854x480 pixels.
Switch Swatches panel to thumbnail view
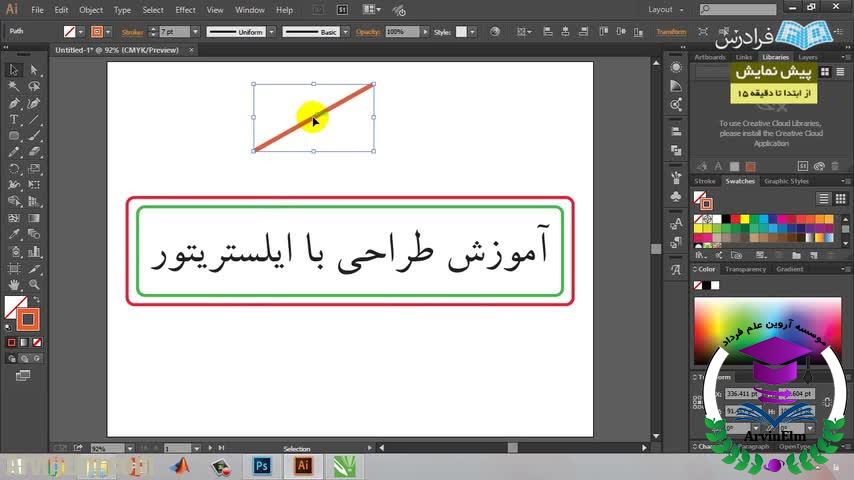click(840, 198)
